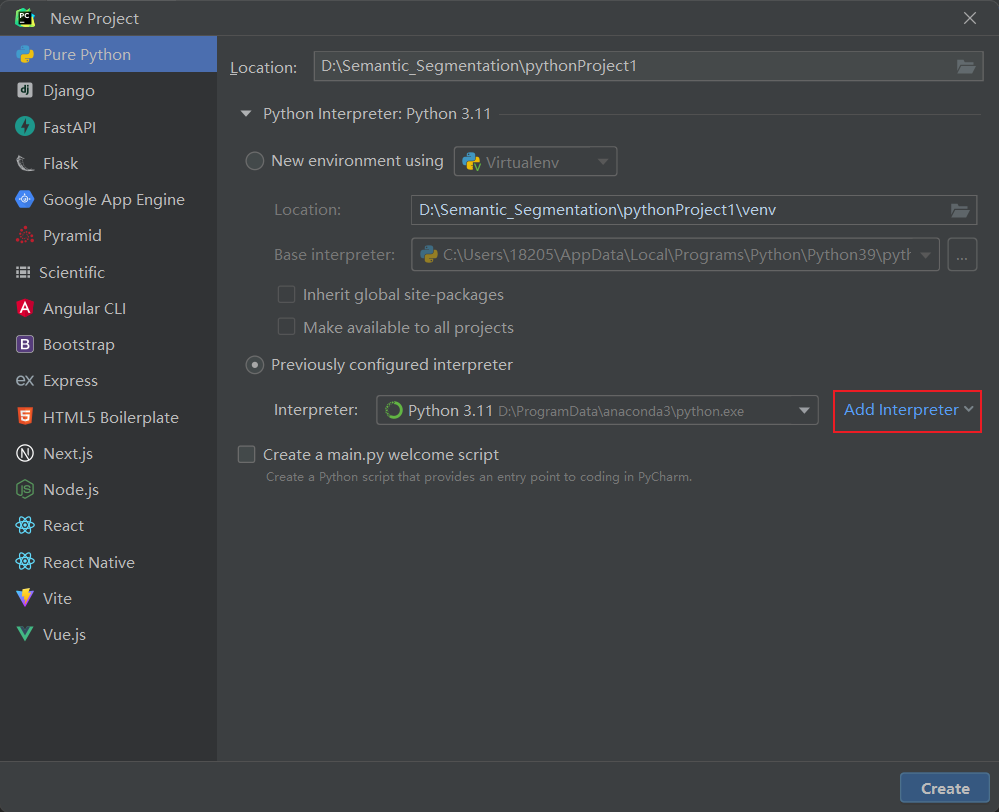The image size is (999, 812).
Task: Click the Next.js N icon
Action: [x=25, y=453]
